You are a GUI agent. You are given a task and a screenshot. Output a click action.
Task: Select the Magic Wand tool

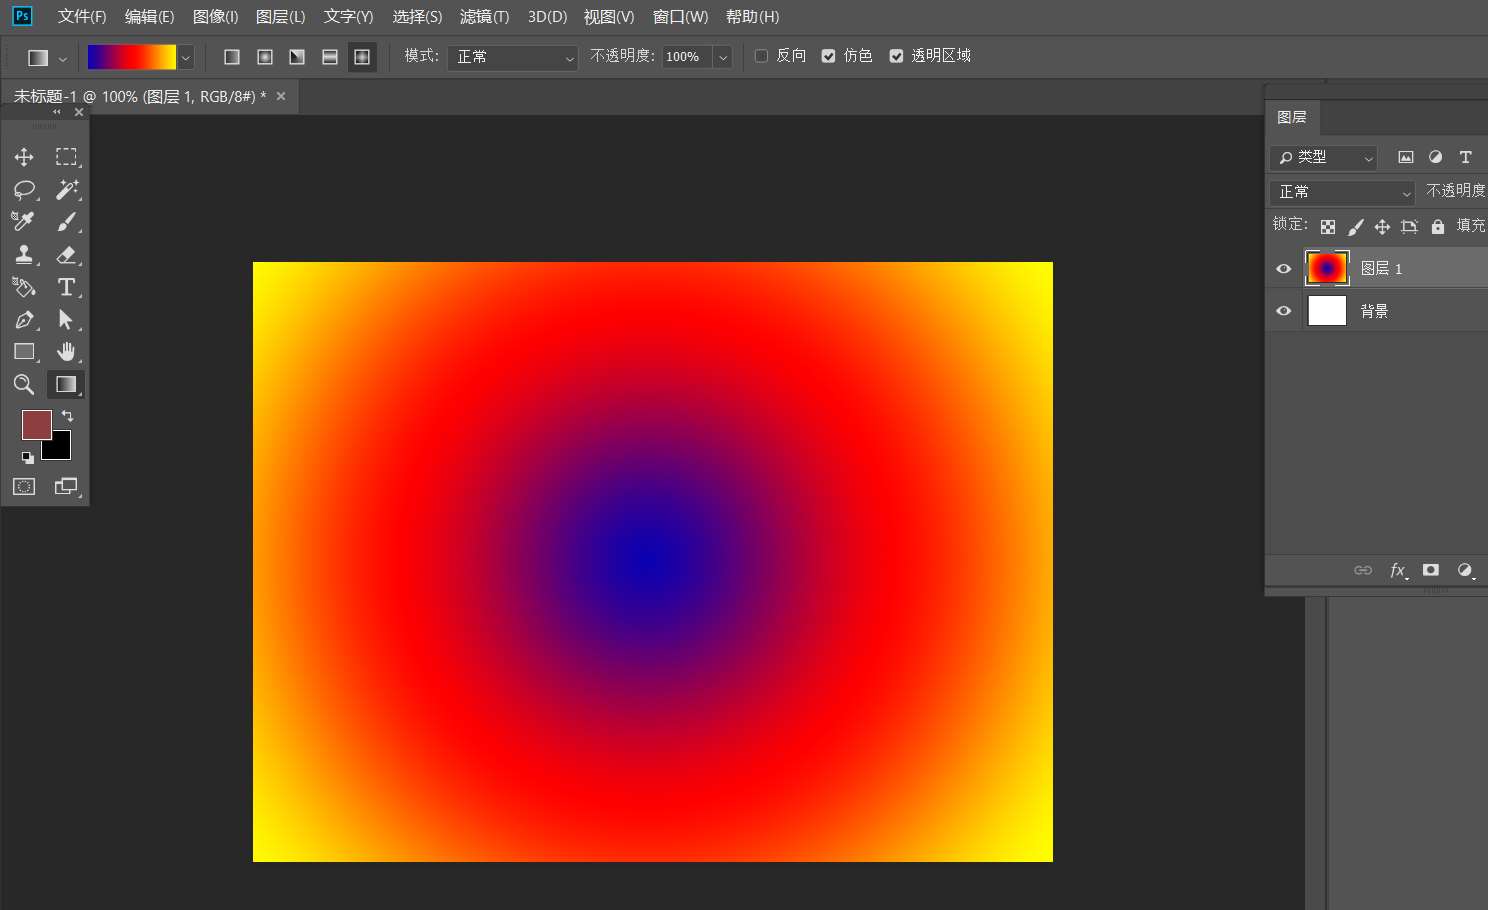click(66, 189)
